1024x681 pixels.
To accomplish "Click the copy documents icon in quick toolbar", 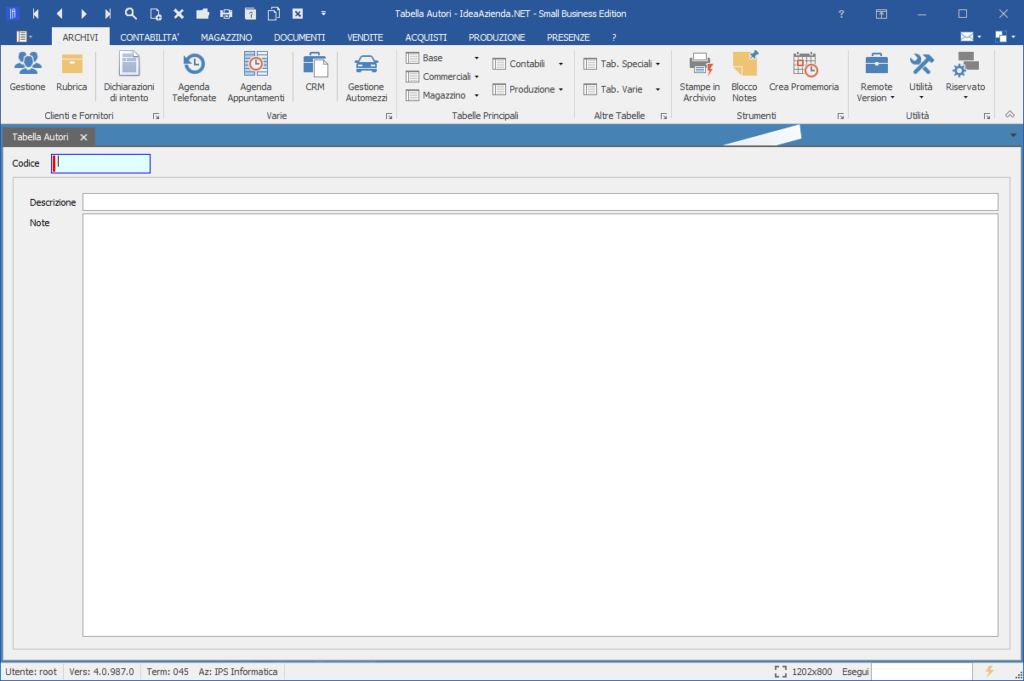I will (274, 13).
